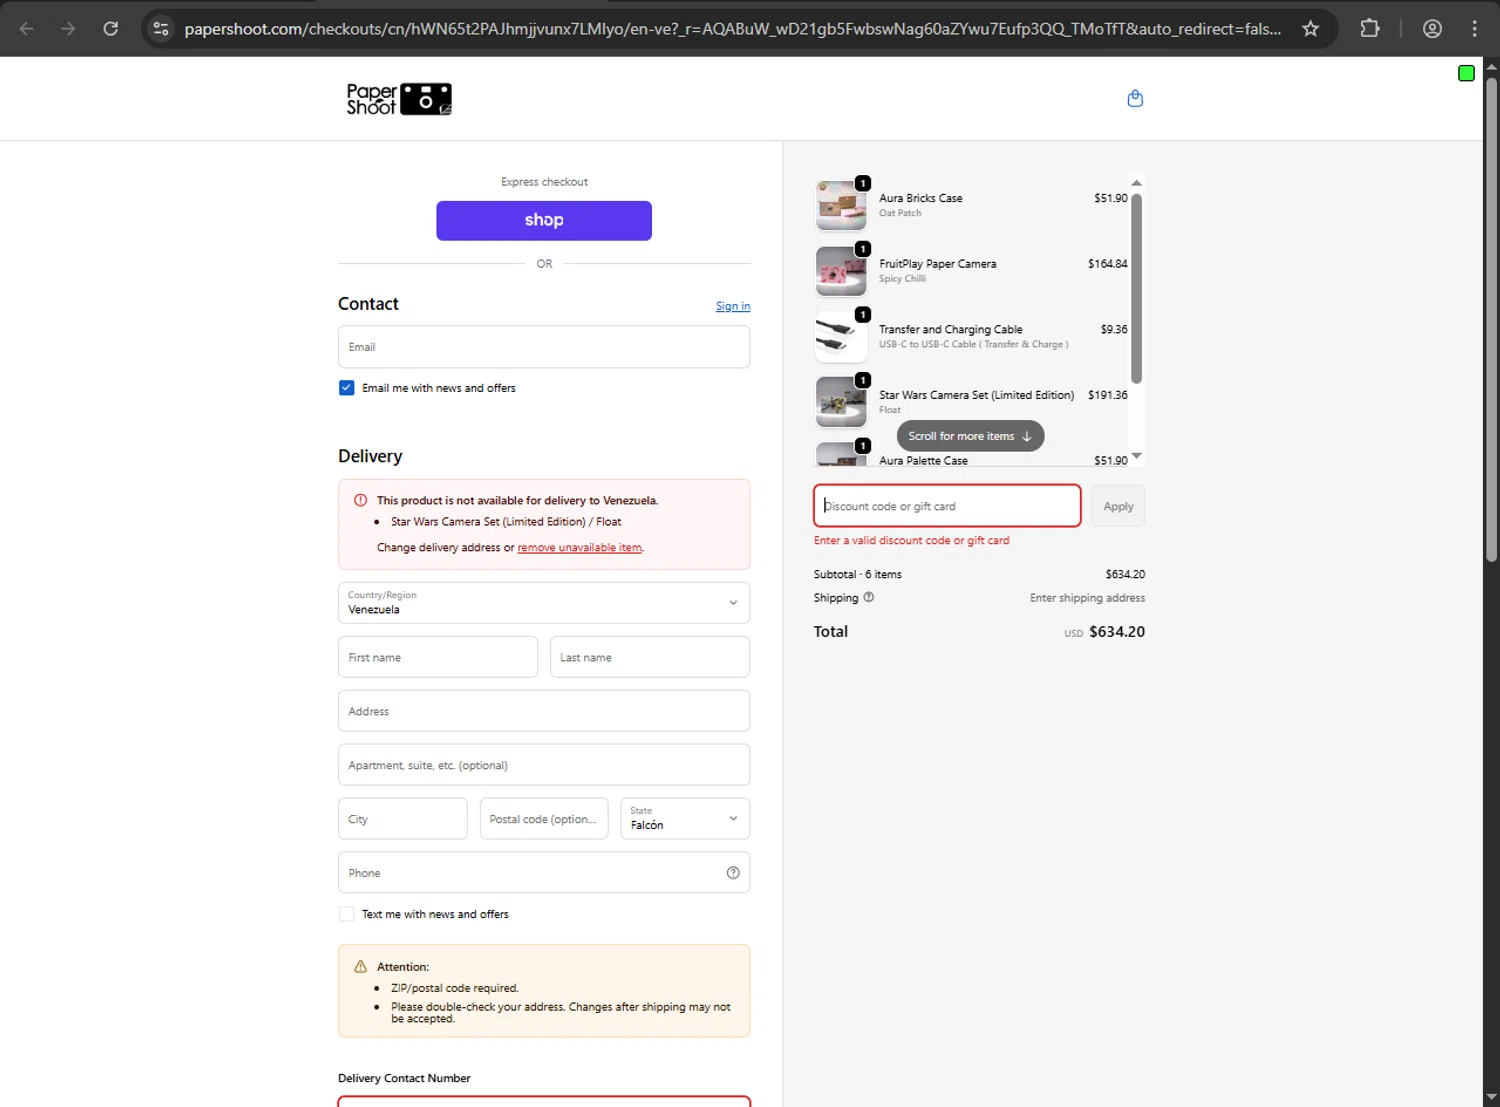Click the Sign in link

pyautogui.click(x=733, y=306)
